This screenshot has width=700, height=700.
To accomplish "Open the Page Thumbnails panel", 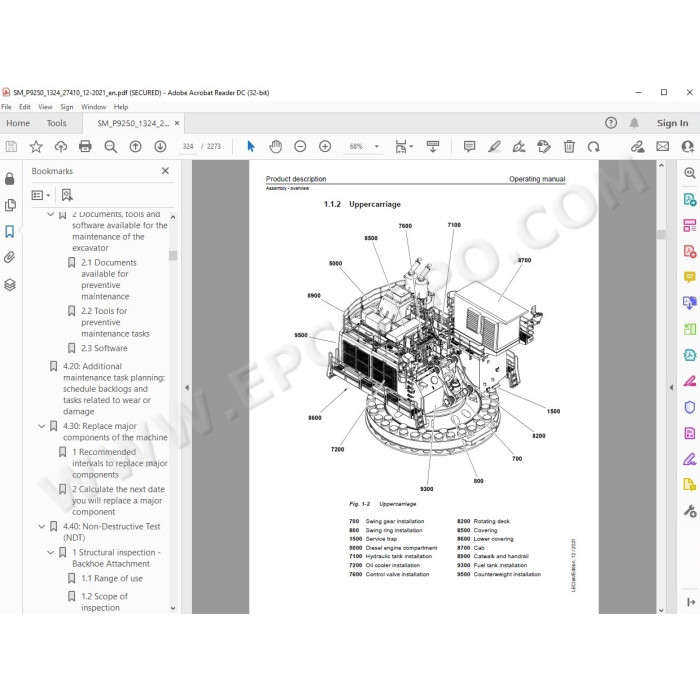I will point(10,205).
